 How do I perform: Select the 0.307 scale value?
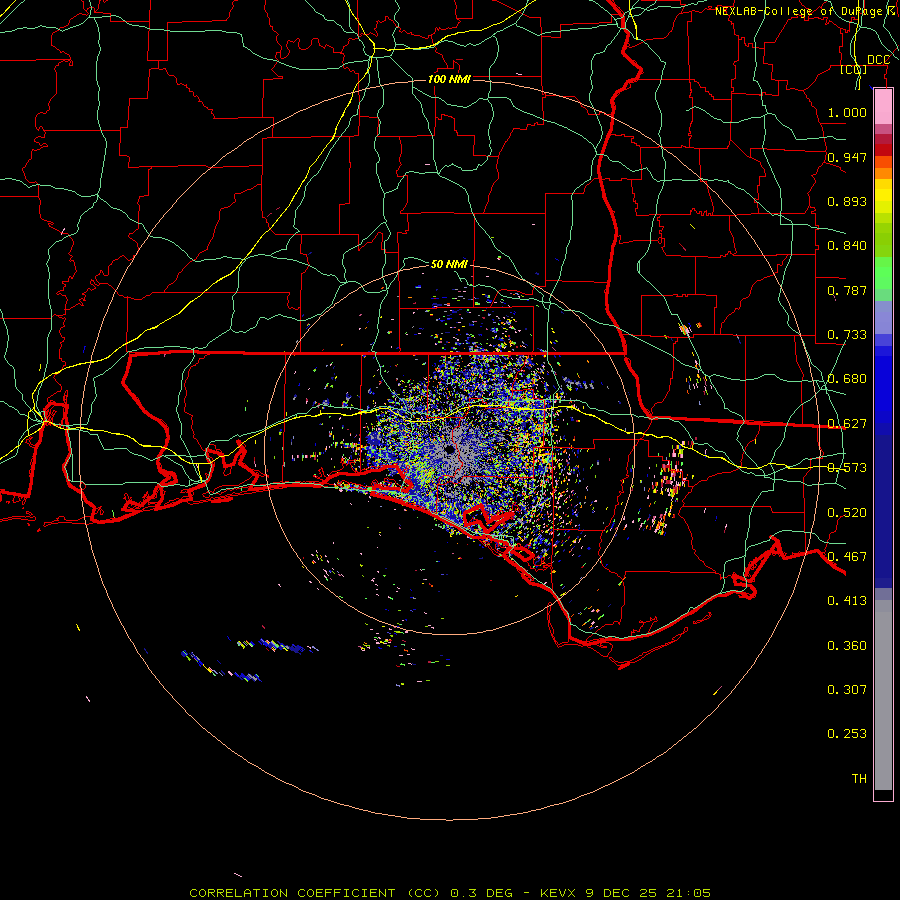(x=847, y=690)
